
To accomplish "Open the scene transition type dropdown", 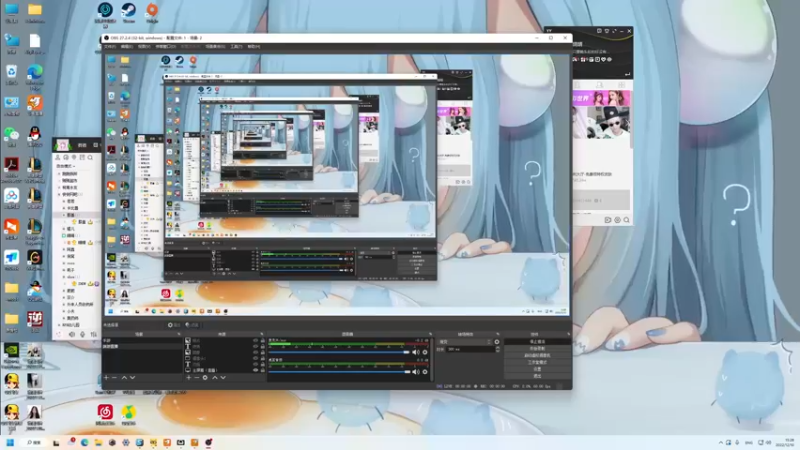I will coord(465,342).
